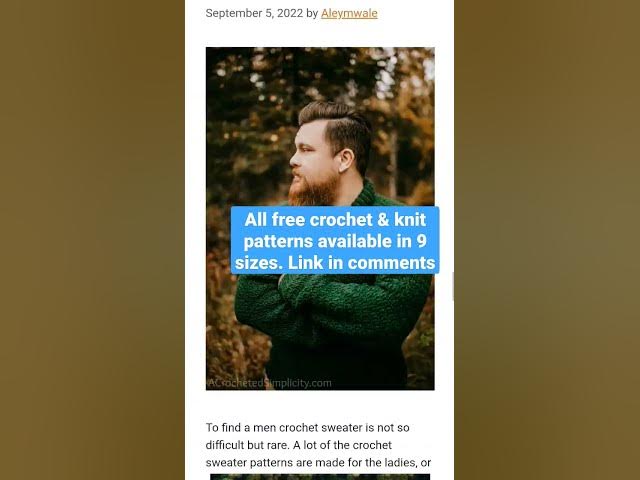Click the 'To find a men crochet sweater' line
This screenshot has height=480, width=640.
pos(307,427)
